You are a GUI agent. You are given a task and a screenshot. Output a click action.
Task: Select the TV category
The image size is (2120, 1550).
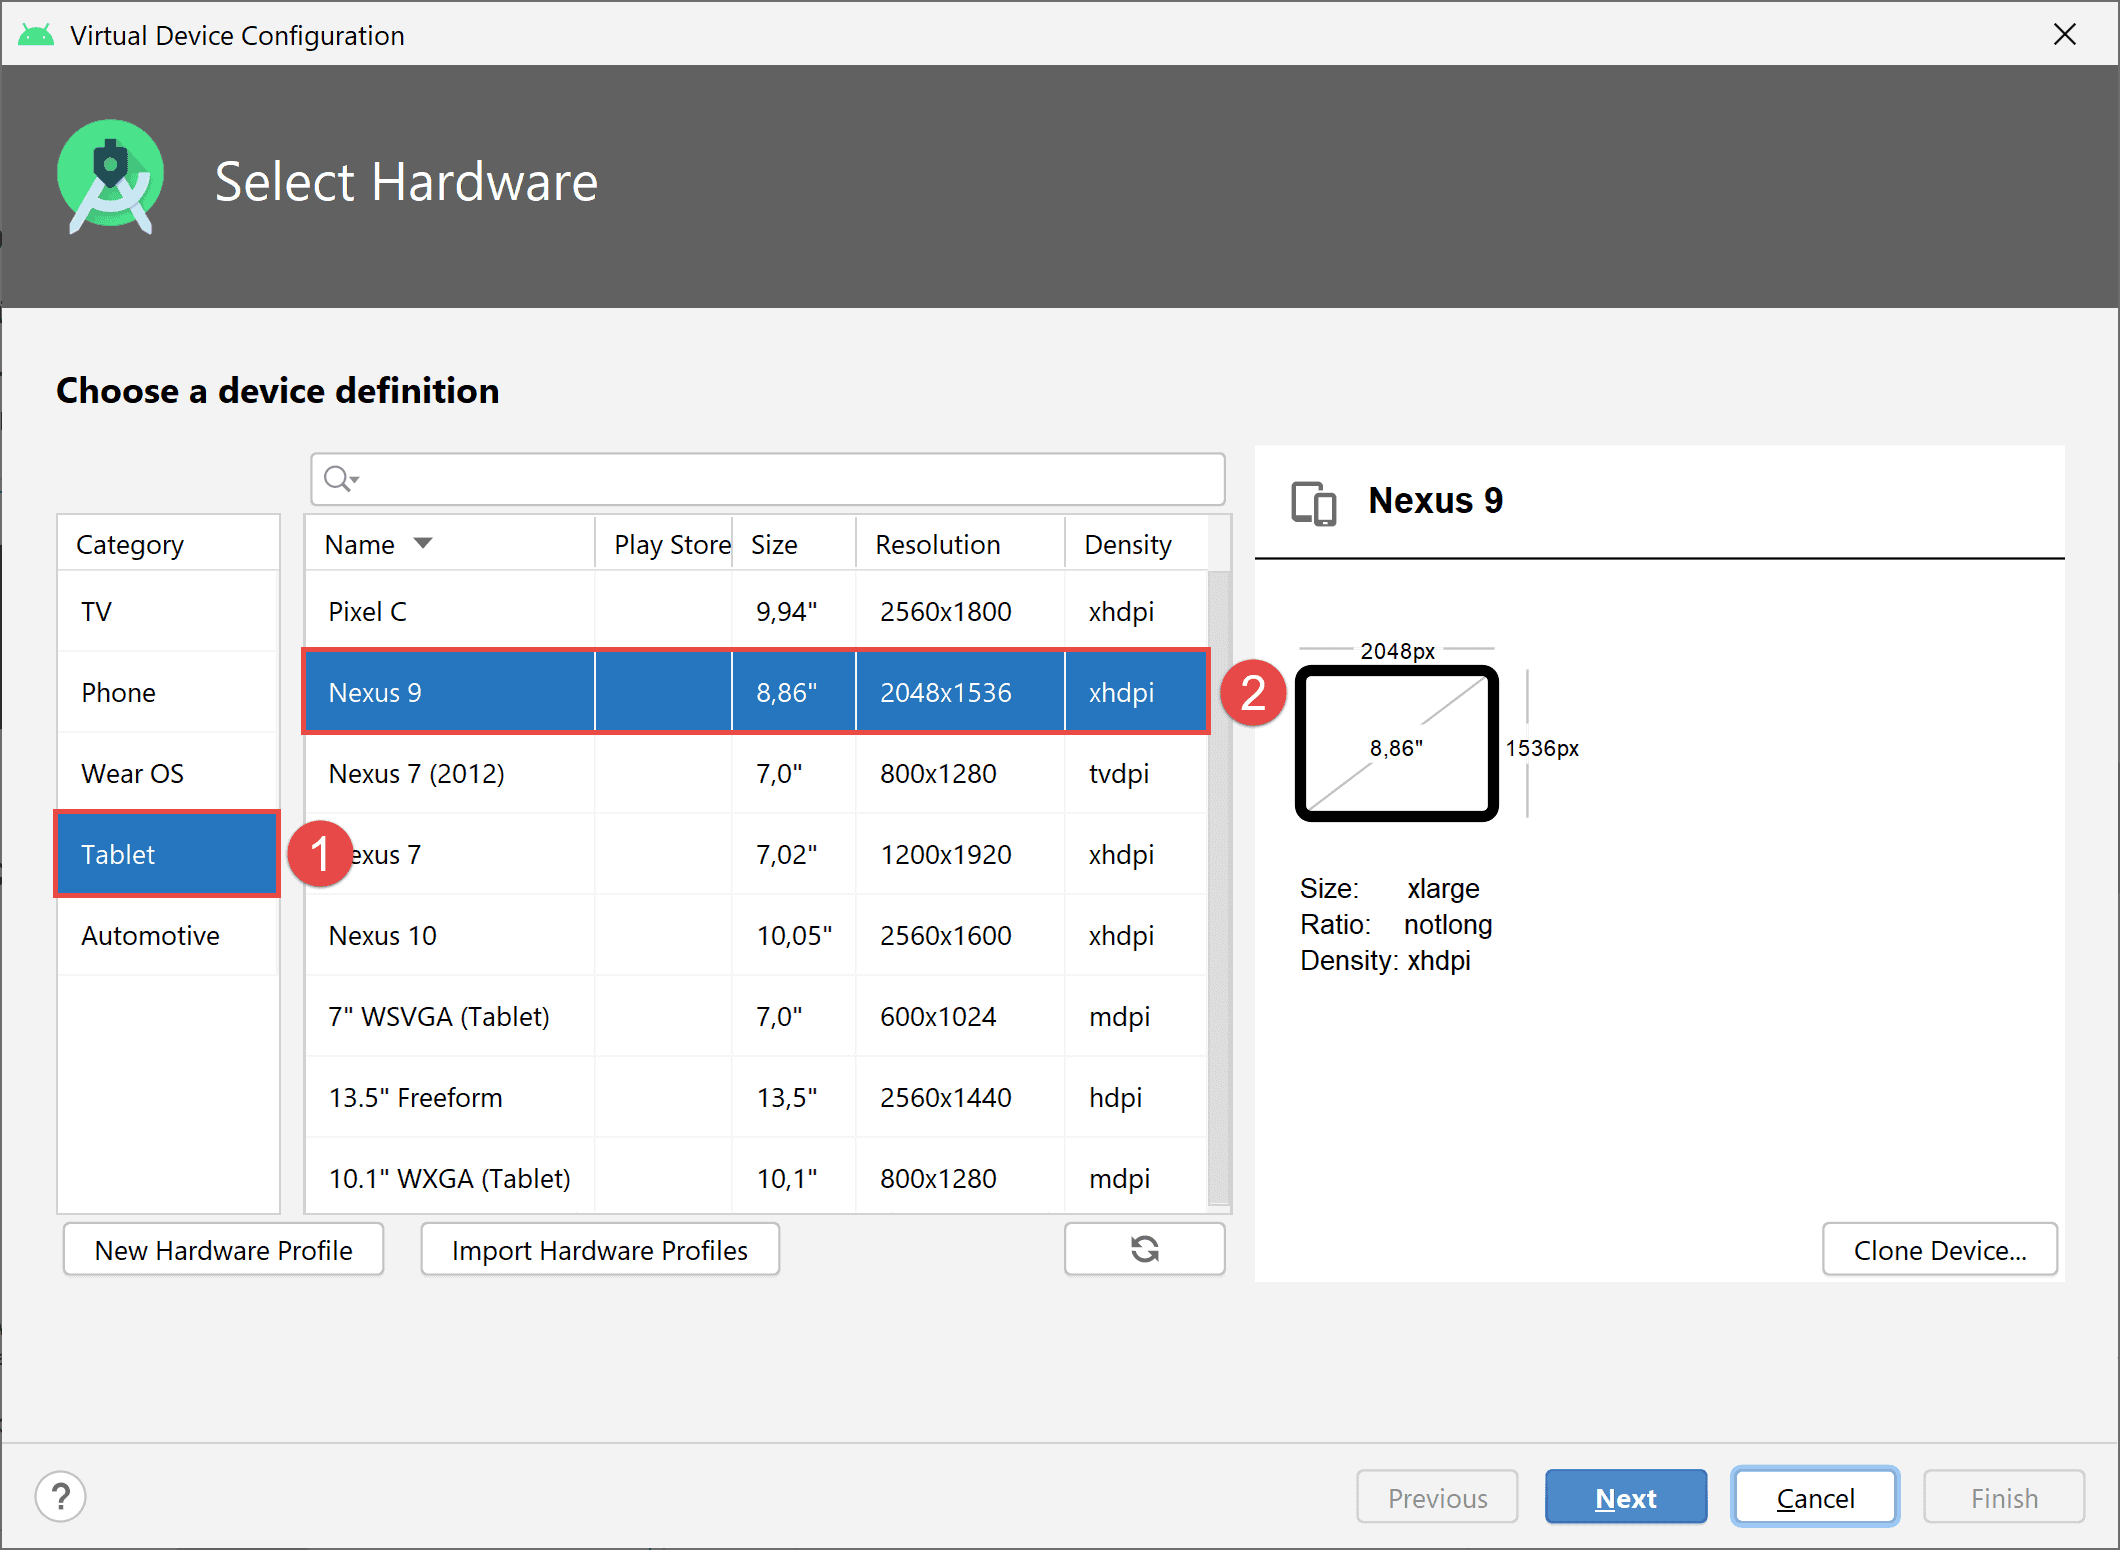[x=168, y=611]
